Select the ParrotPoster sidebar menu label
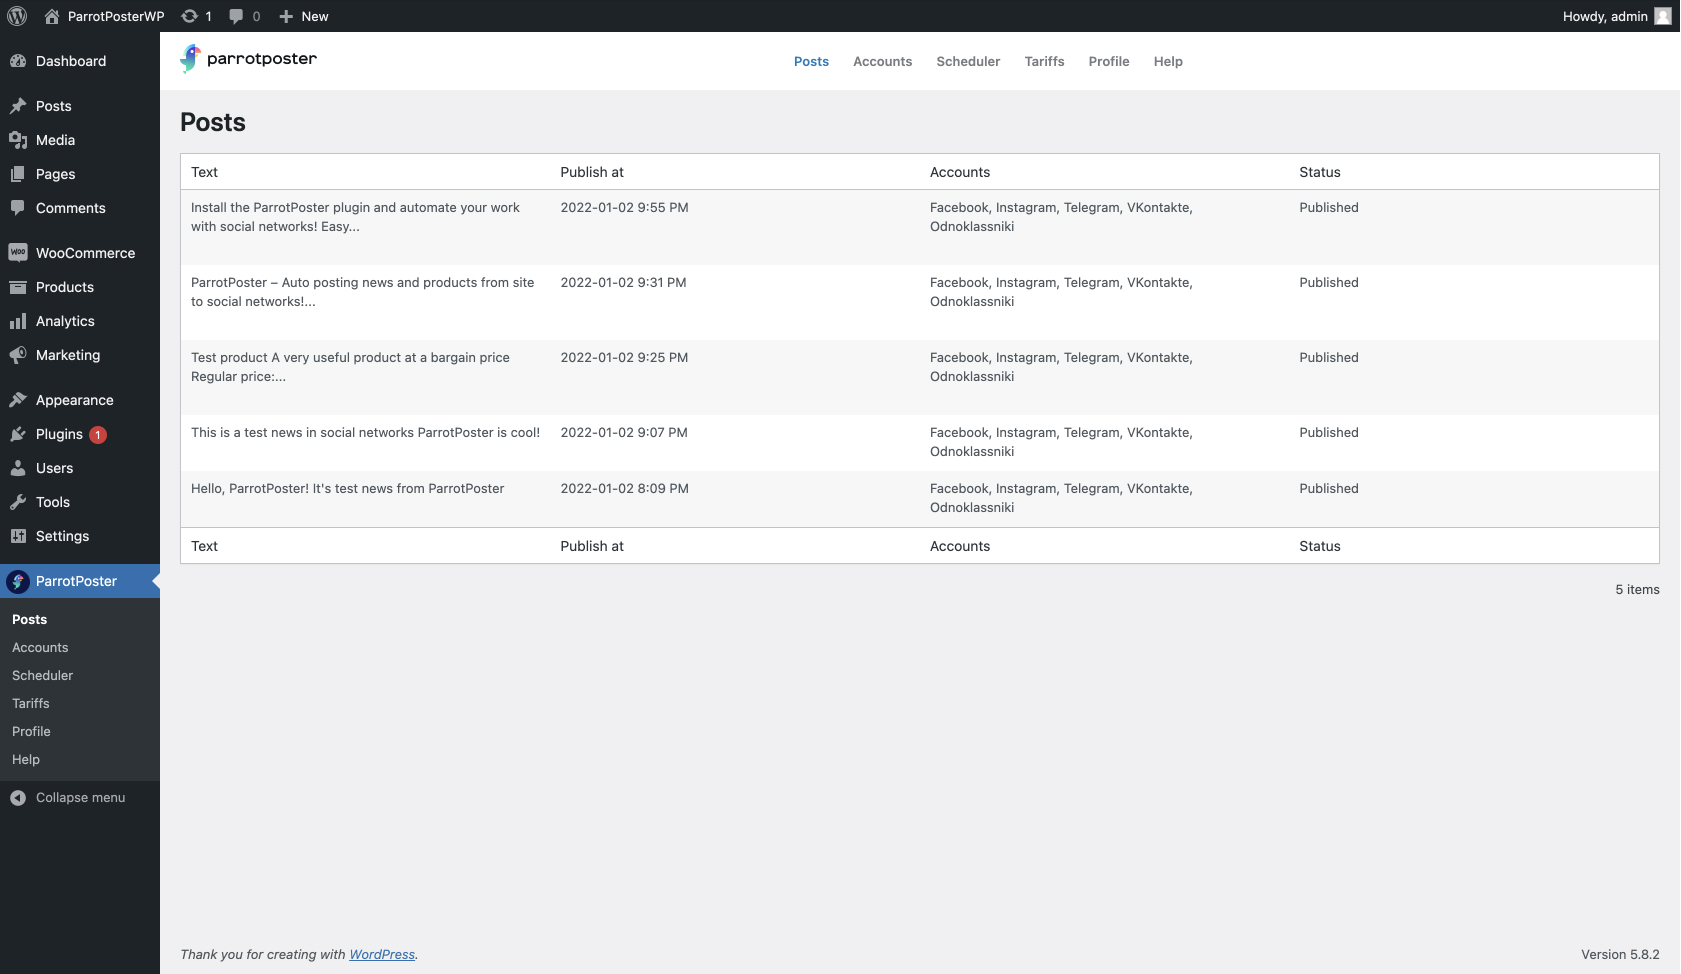Screen dimensions: 1681x974 pos(76,581)
